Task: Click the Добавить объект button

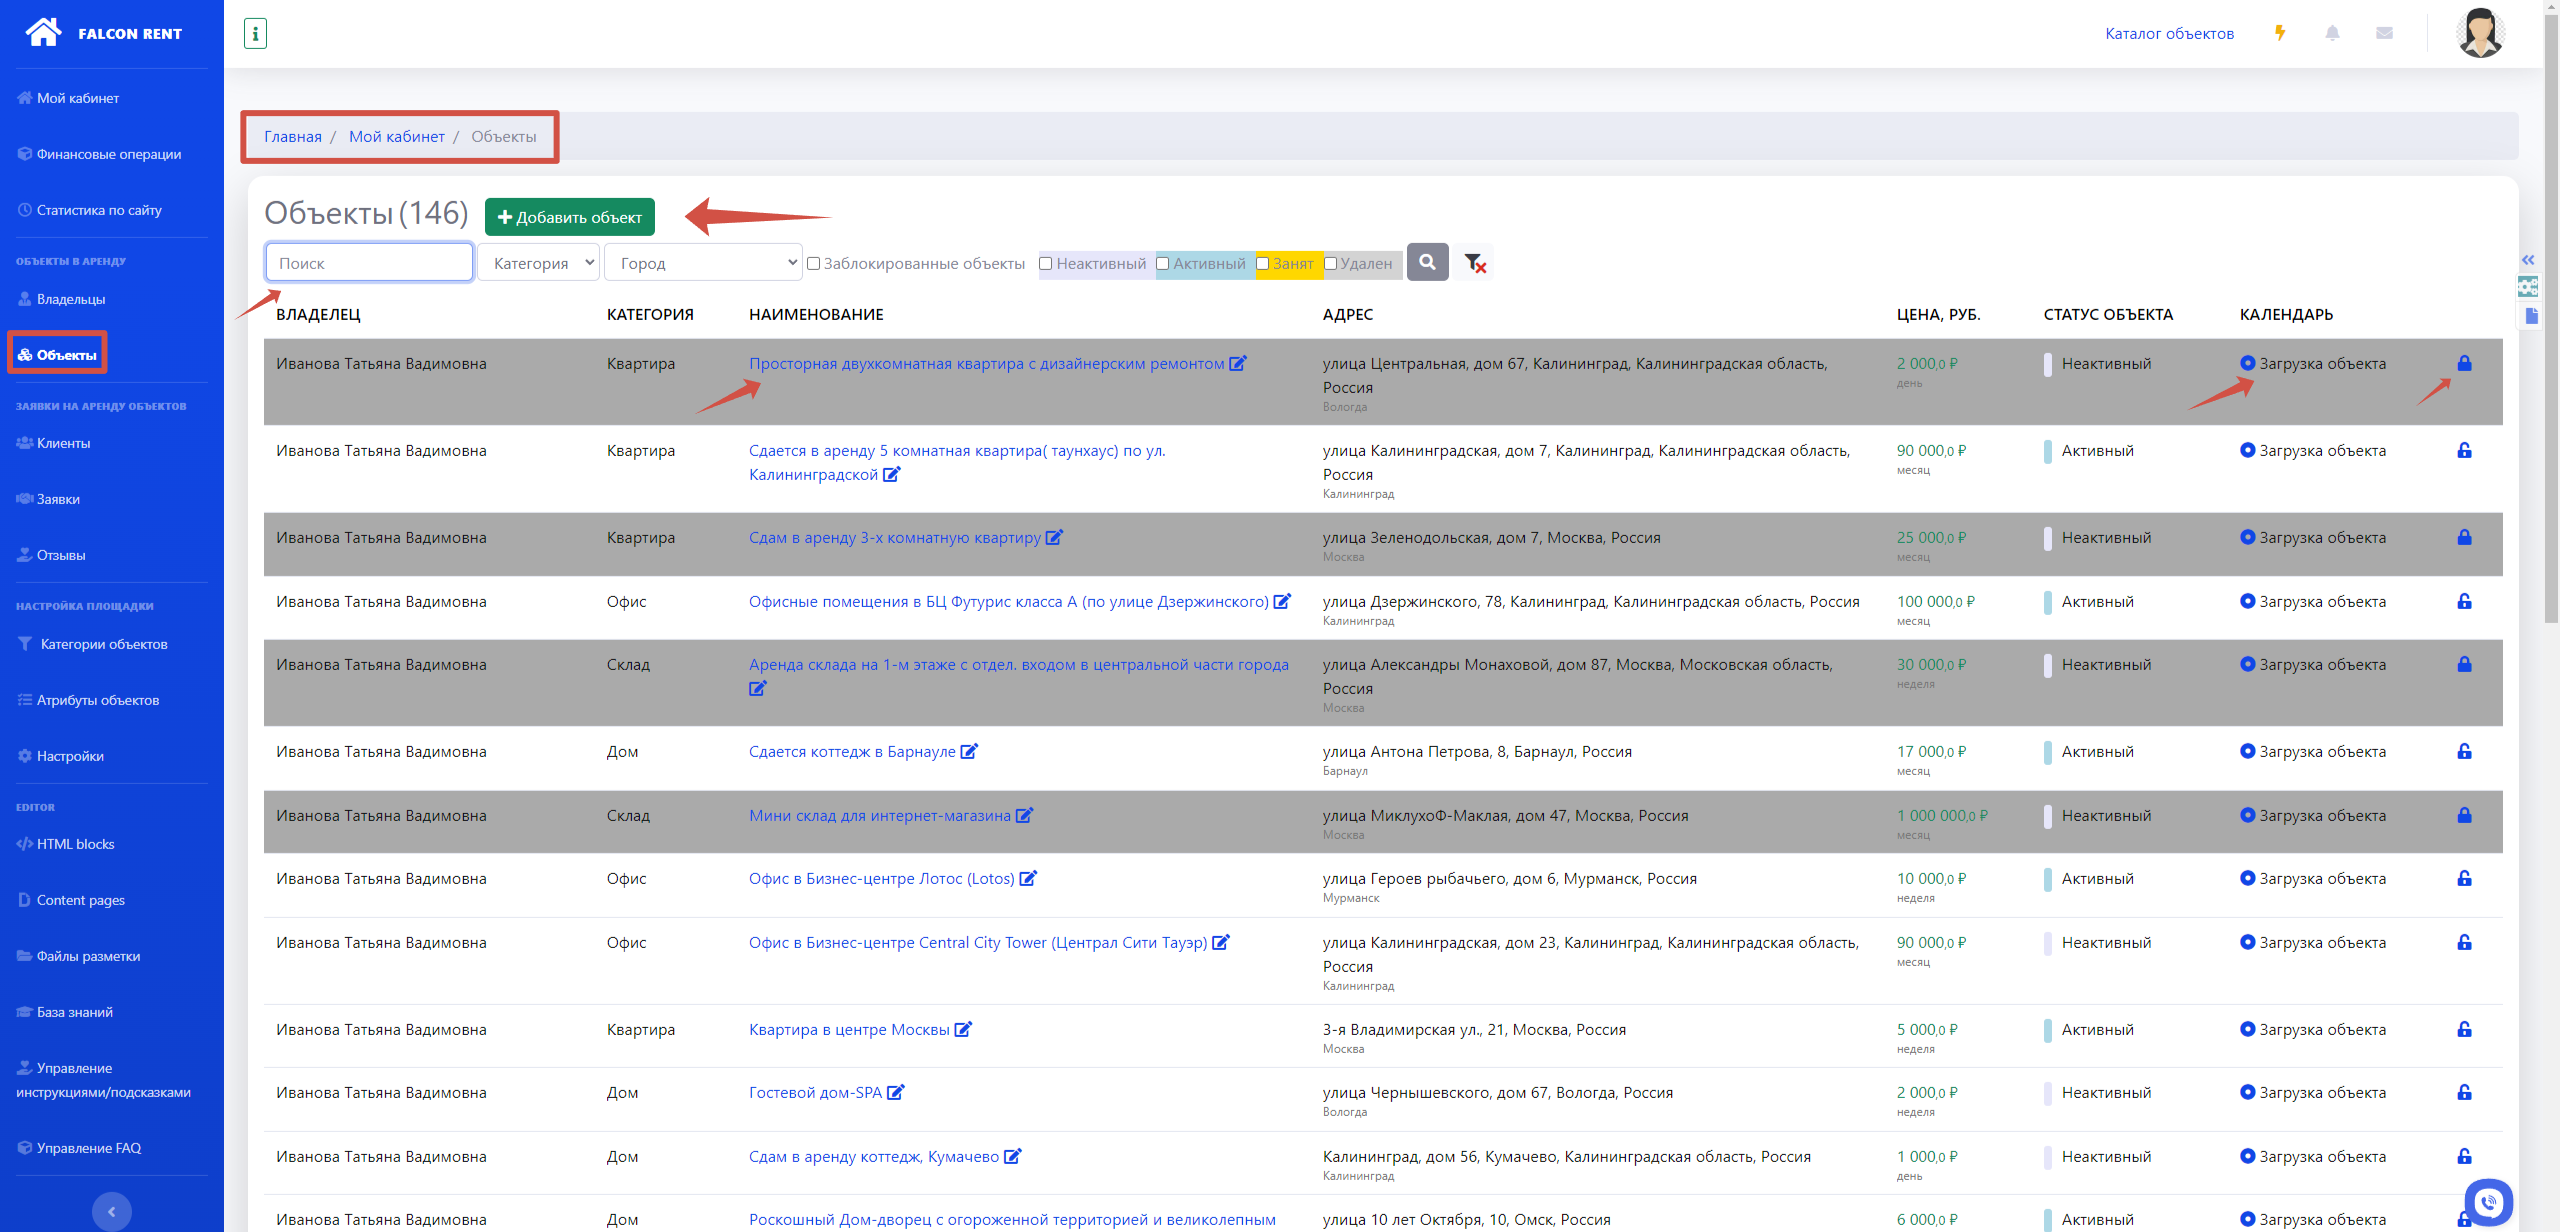Action: pos(569,217)
